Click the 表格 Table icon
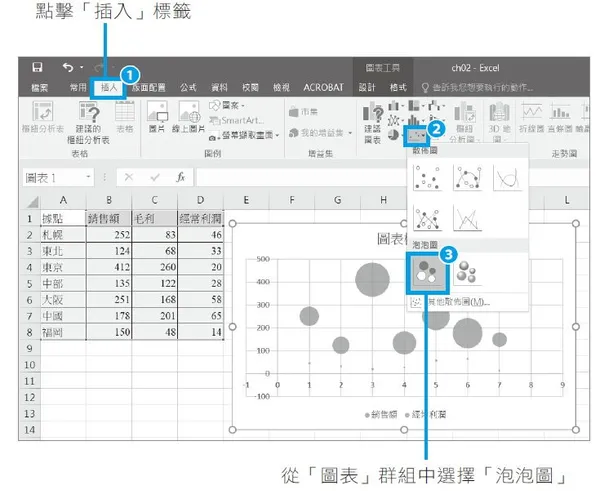Viewport: 600px width, 491px height. click(x=125, y=111)
